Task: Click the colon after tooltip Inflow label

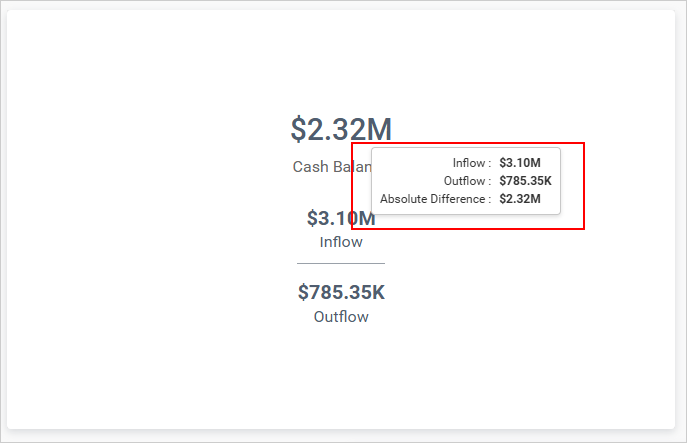Action: [x=490, y=163]
